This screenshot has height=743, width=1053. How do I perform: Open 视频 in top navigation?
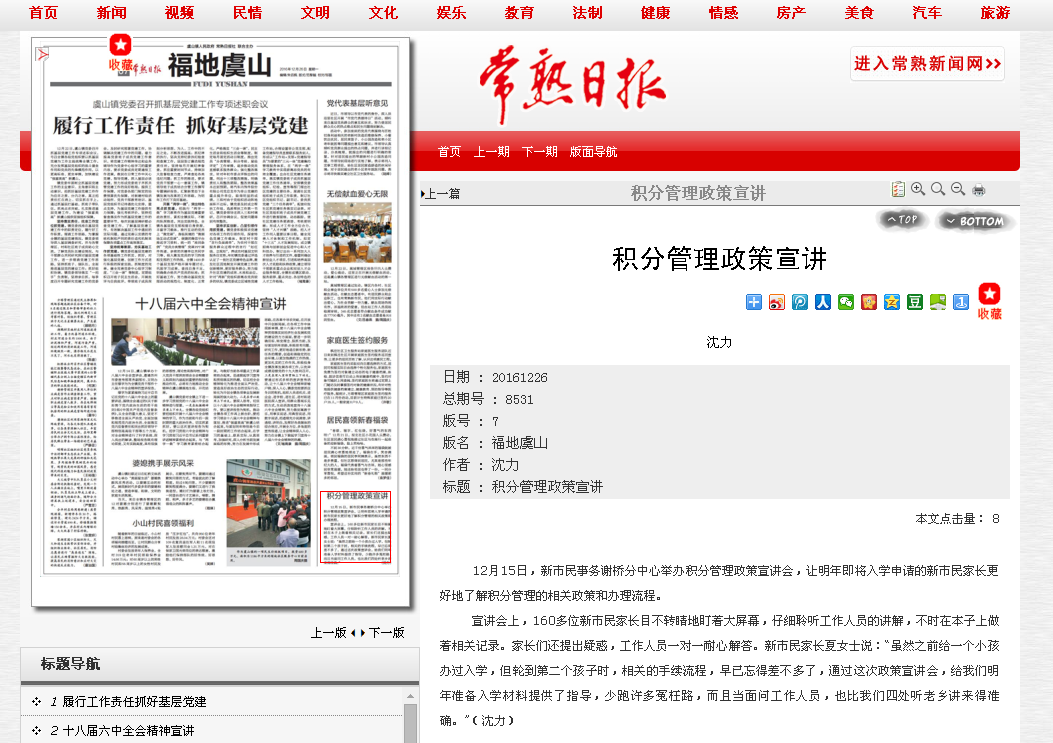coord(179,13)
